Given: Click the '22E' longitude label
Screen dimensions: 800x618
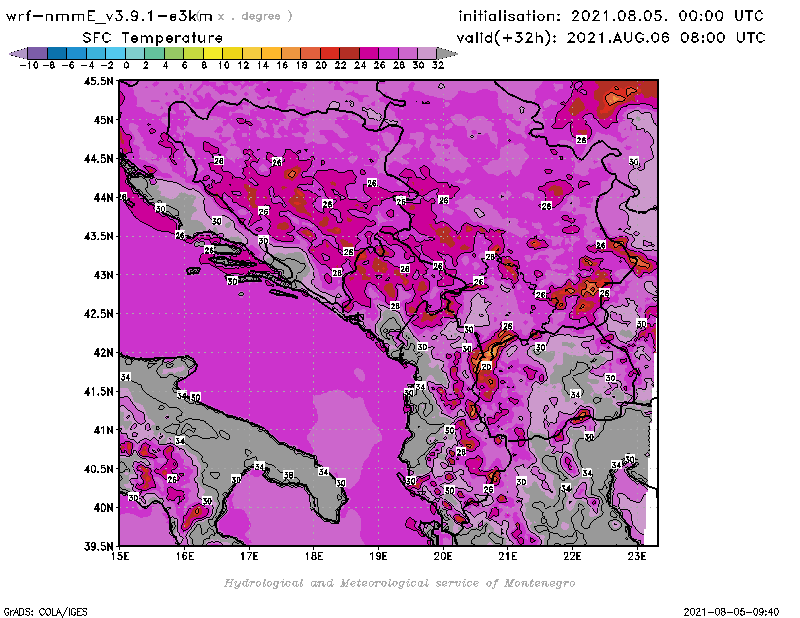Looking at the screenshot, I should [572, 556].
